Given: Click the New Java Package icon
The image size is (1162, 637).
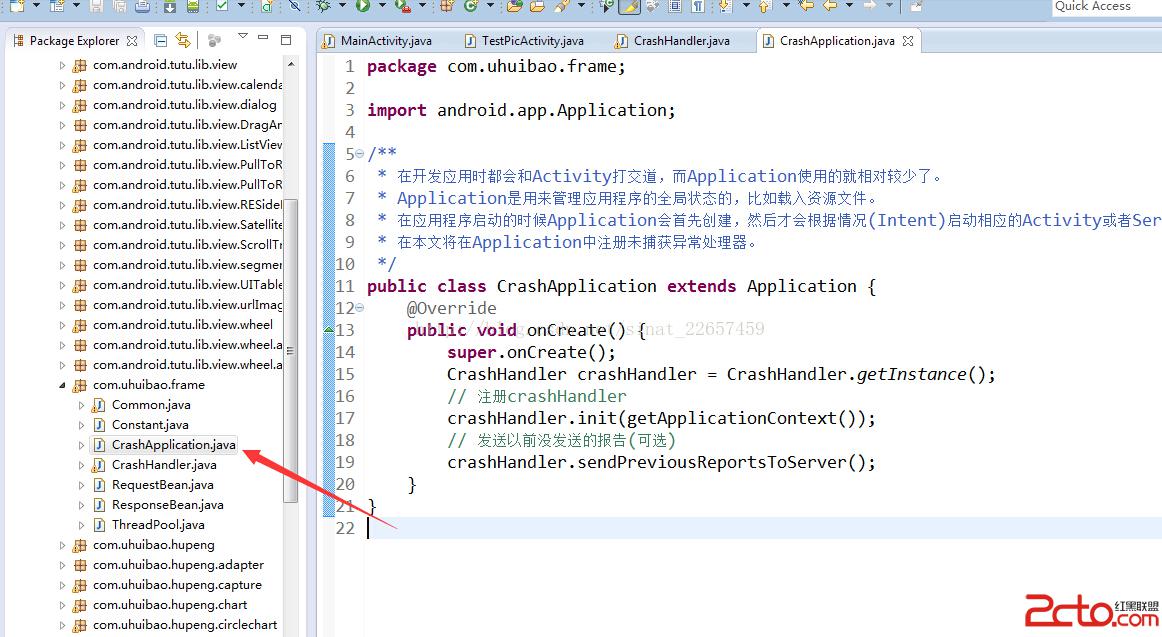Looking at the screenshot, I should (x=447, y=6).
